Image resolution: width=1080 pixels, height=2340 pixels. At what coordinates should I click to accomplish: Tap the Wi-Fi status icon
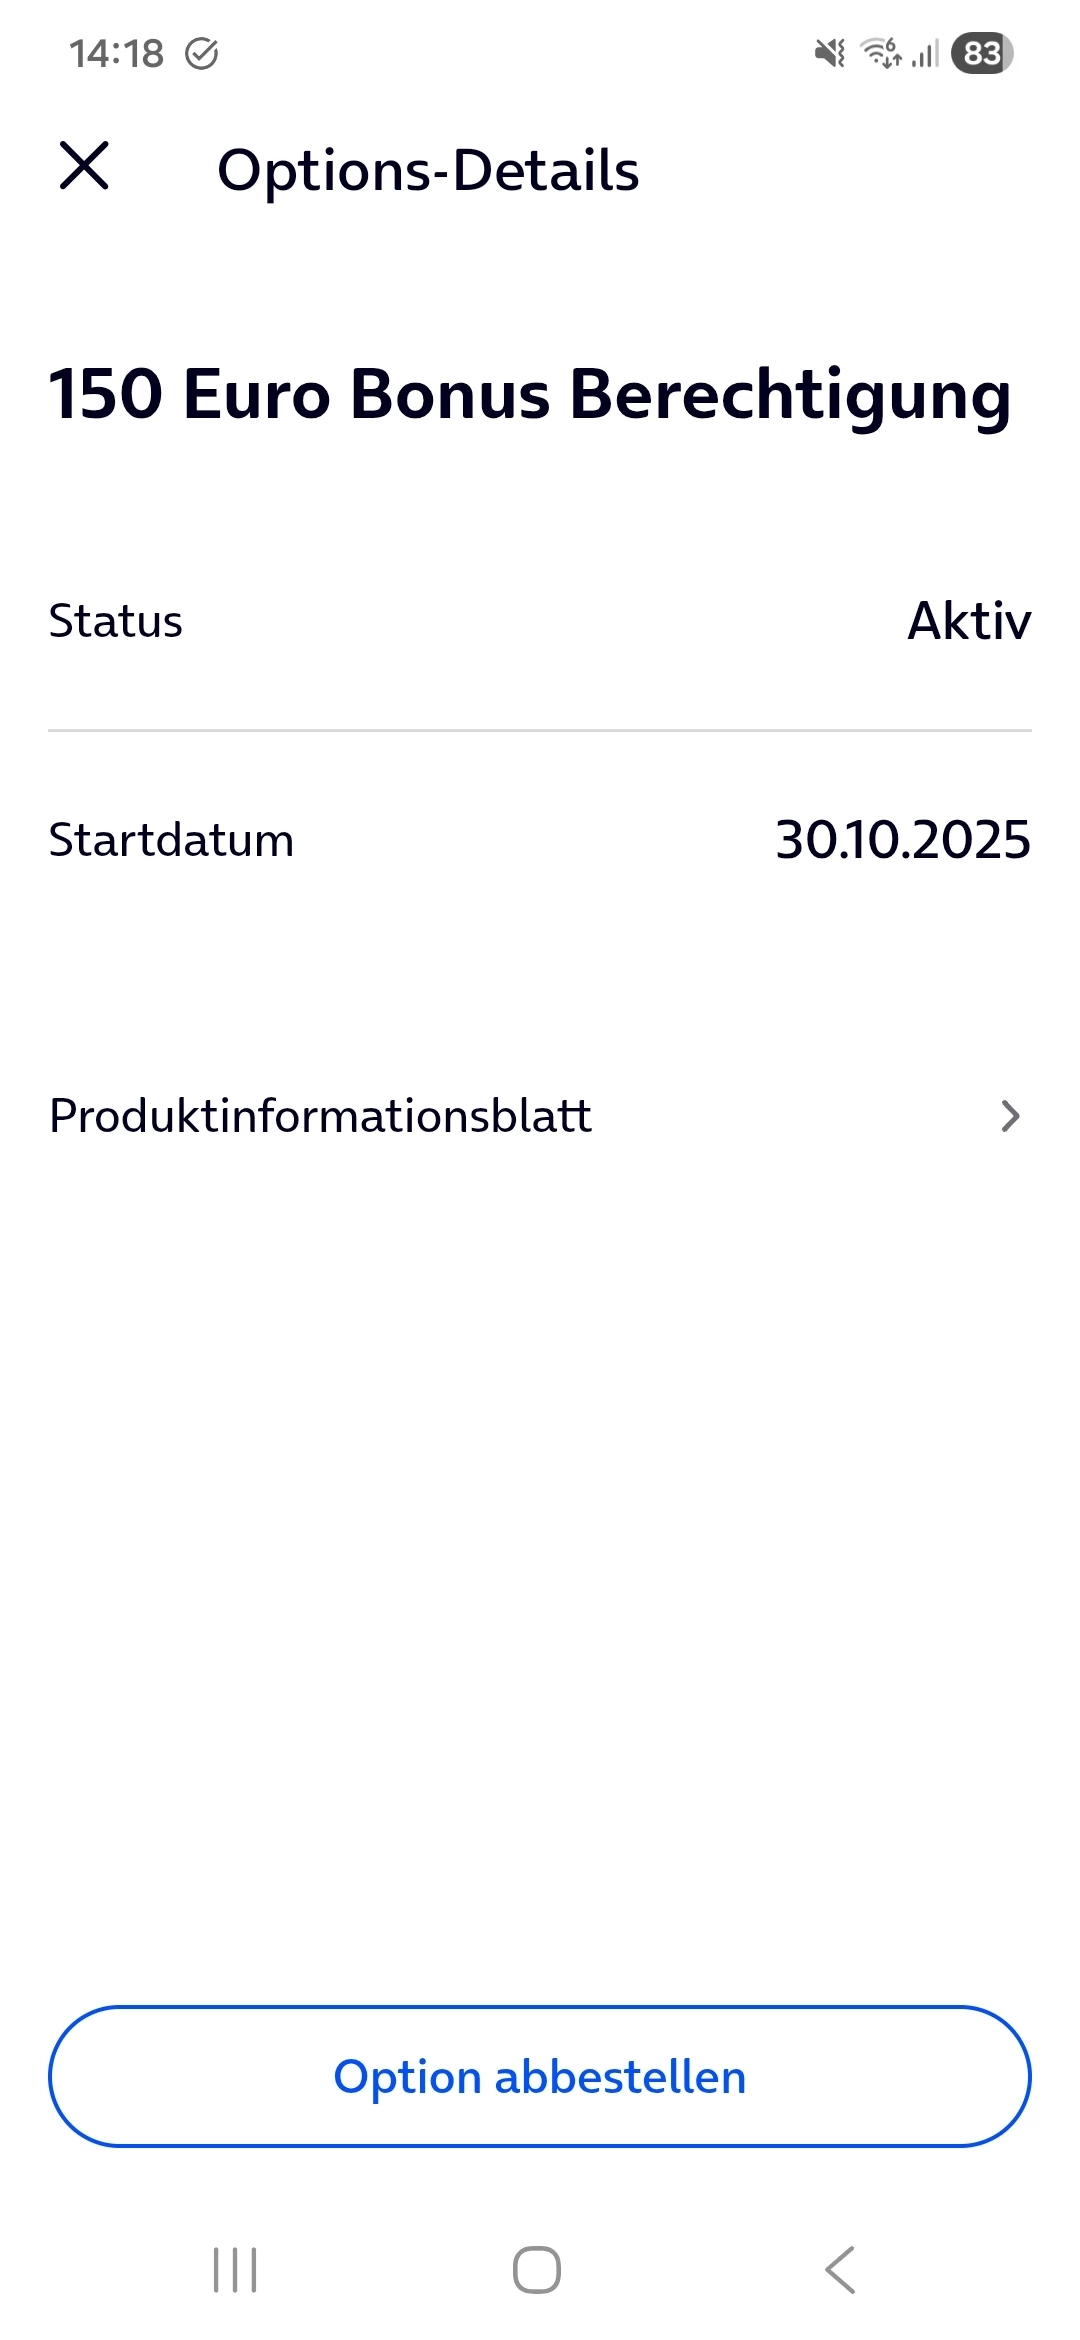point(881,53)
